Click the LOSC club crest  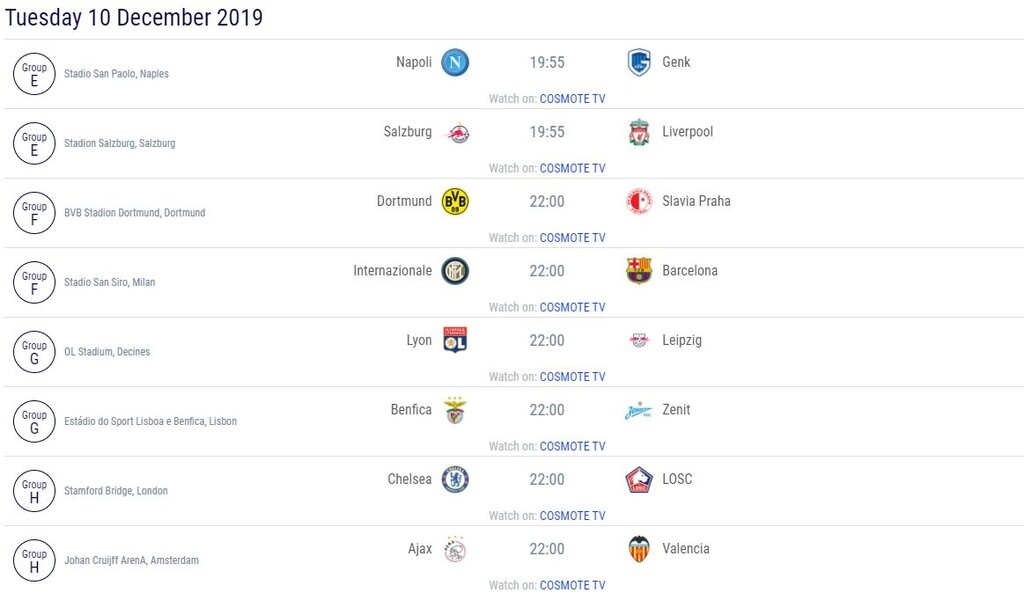pyautogui.click(x=639, y=480)
